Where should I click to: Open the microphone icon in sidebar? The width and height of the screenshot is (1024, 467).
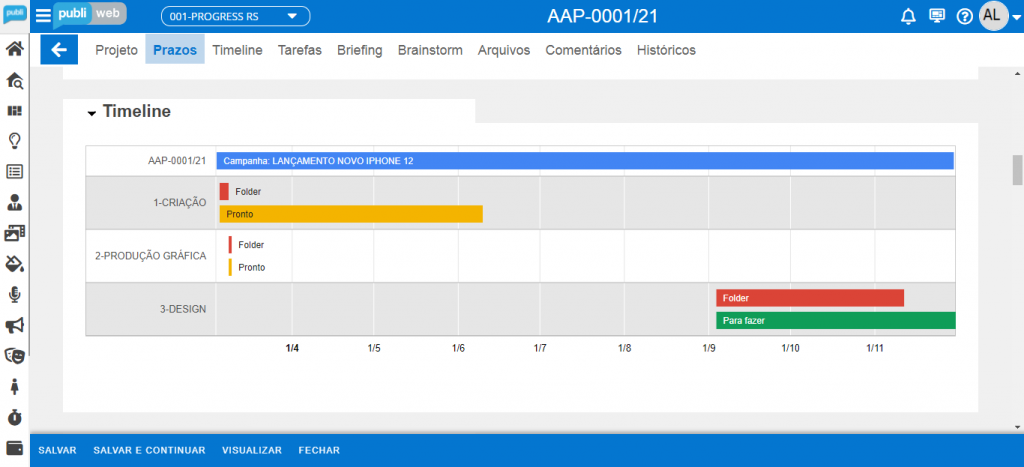(x=14, y=295)
